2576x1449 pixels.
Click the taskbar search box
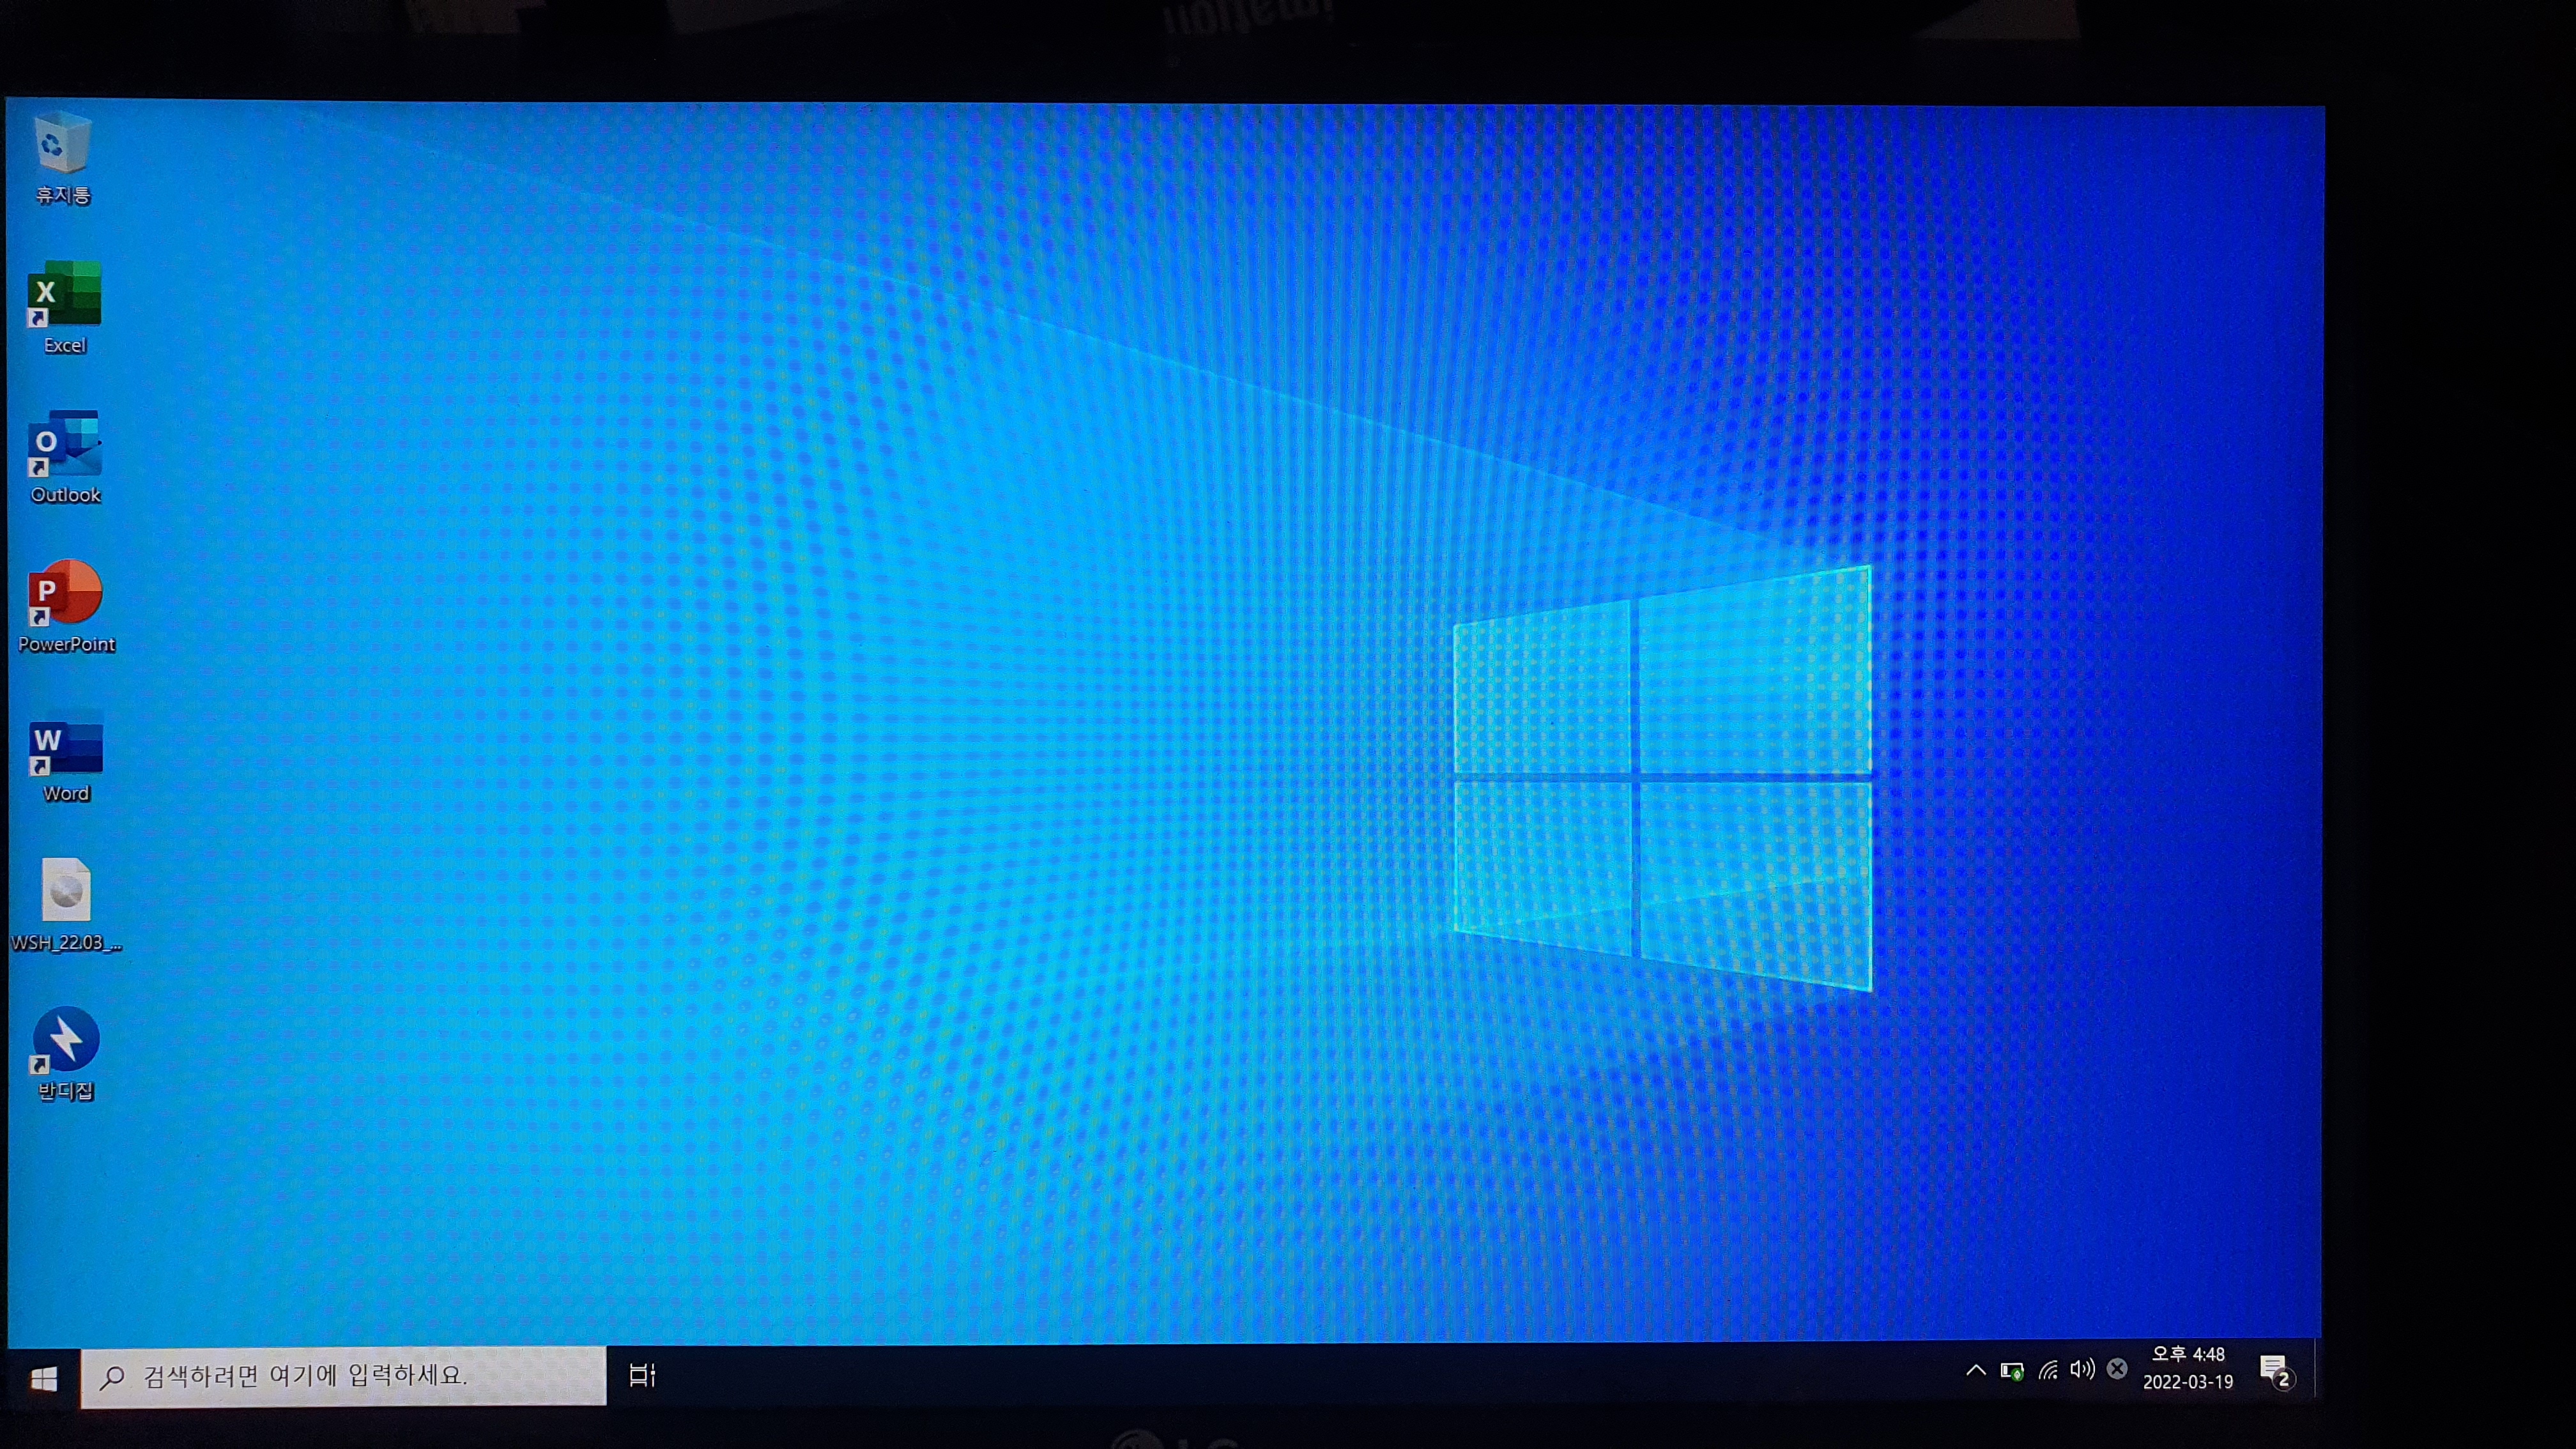pyautogui.click(x=343, y=1376)
